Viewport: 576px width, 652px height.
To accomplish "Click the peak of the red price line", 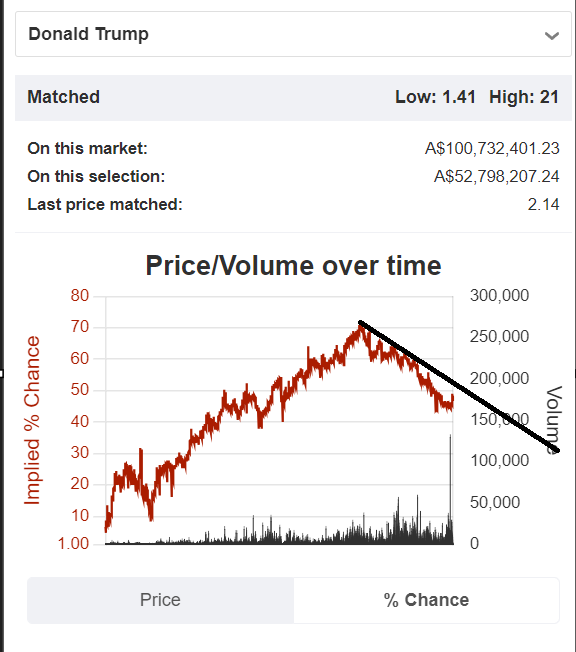I will tap(361, 326).
